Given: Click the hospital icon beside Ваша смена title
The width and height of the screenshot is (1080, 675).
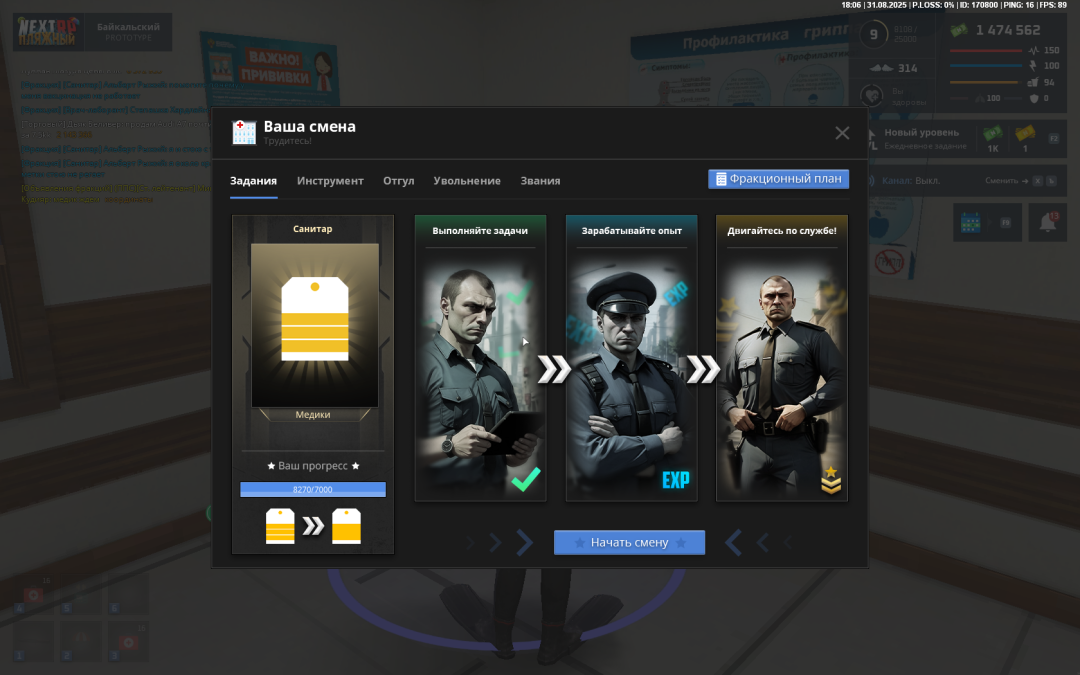Looking at the screenshot, I should (x=244, y=132).
